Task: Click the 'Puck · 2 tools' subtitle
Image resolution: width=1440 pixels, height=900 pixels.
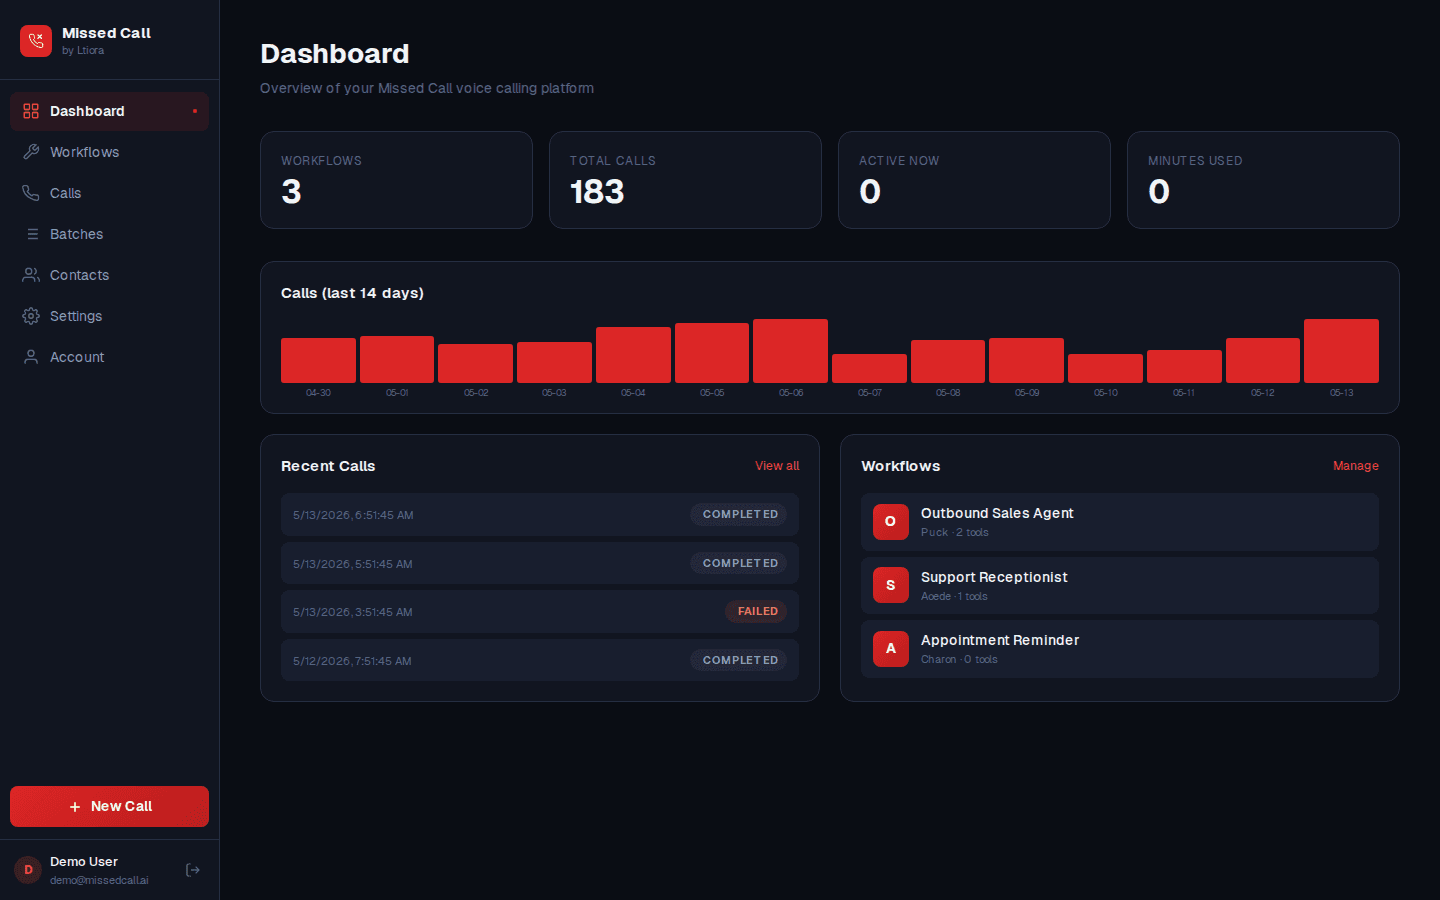Action: [954, 532]
